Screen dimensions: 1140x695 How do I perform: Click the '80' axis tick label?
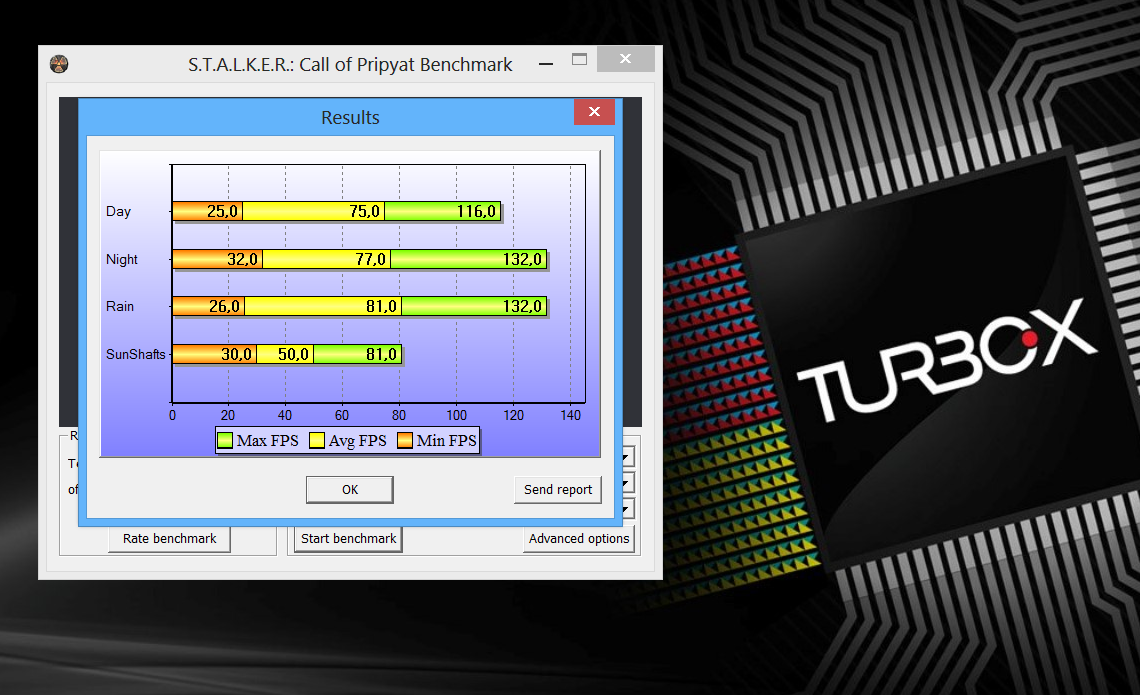click(399, 415)
